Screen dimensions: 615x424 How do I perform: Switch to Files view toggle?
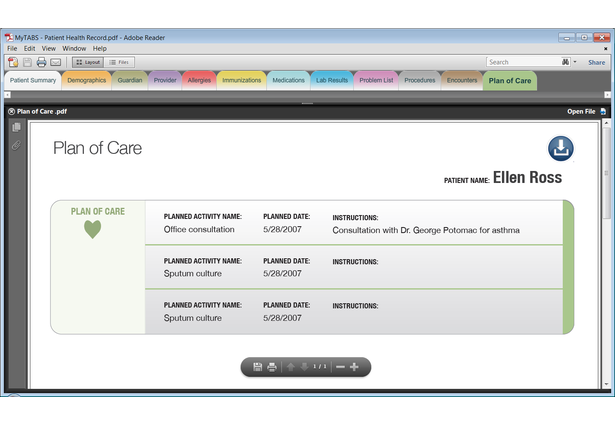pos(119,62)
